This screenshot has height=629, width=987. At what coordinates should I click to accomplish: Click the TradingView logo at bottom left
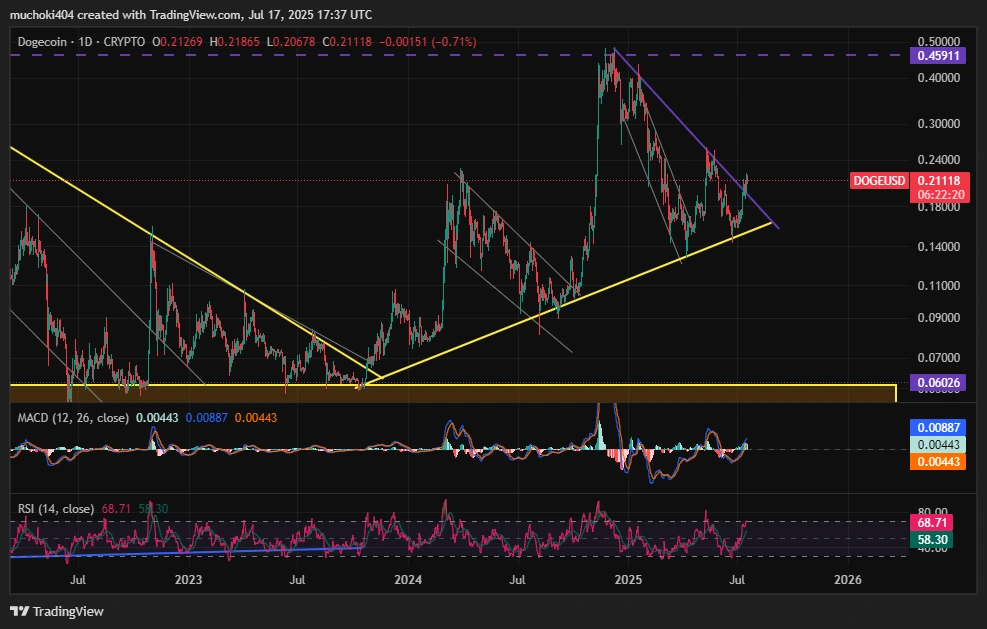pos(57,611)
